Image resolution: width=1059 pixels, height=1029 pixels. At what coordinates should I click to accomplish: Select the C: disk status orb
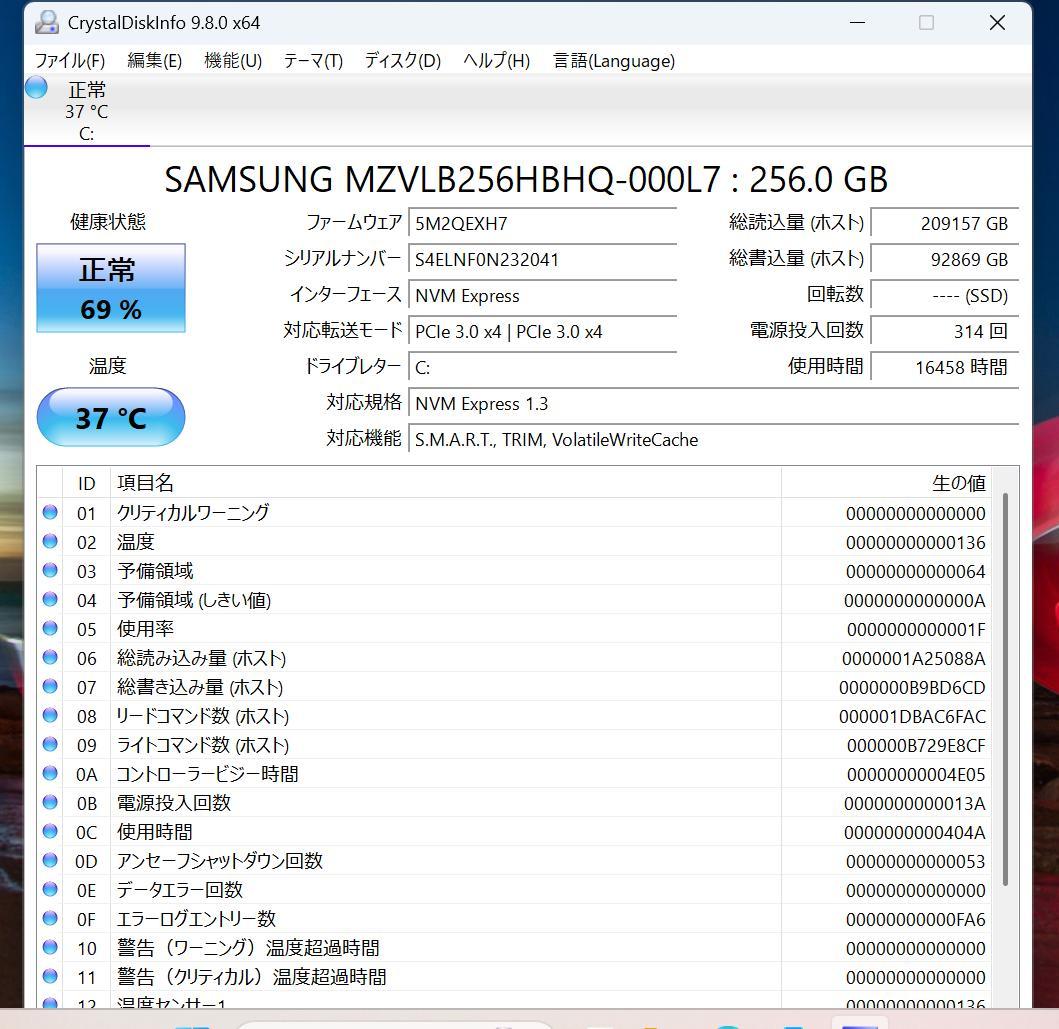point(36,88)
